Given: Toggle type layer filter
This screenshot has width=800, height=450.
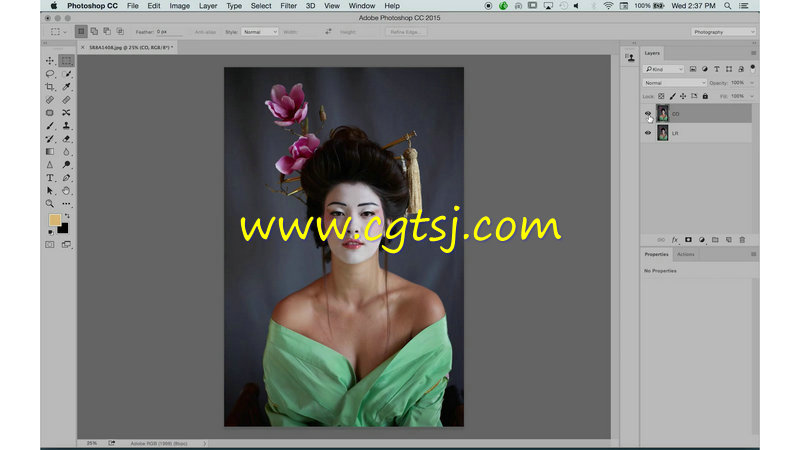Looking at the screenshot, I should point(717,69).
